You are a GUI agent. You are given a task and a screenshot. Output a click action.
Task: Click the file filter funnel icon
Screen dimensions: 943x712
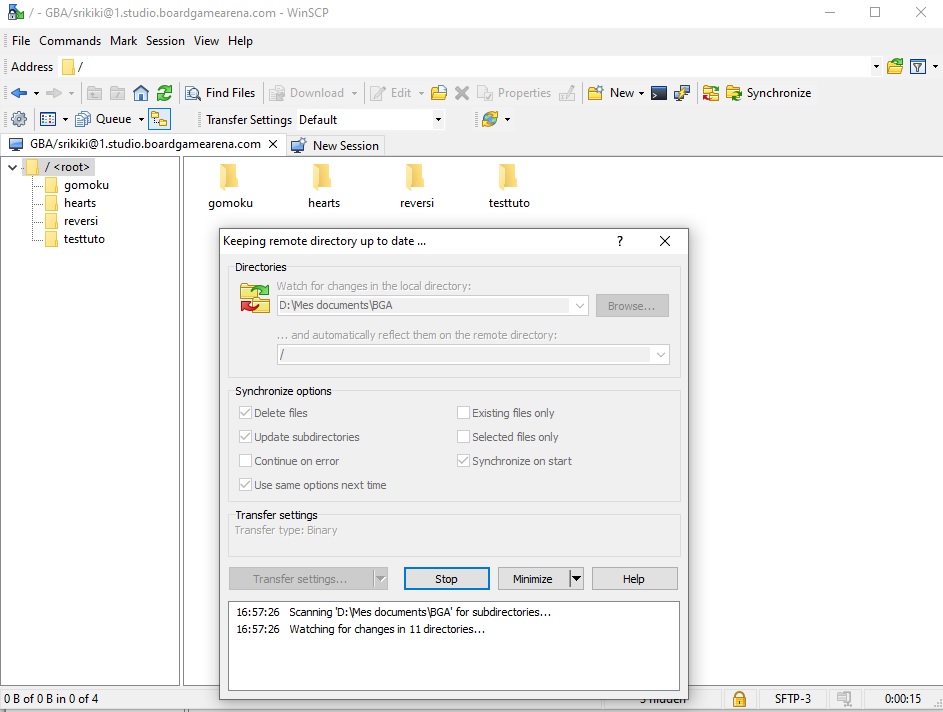click(x=918, y=67)
